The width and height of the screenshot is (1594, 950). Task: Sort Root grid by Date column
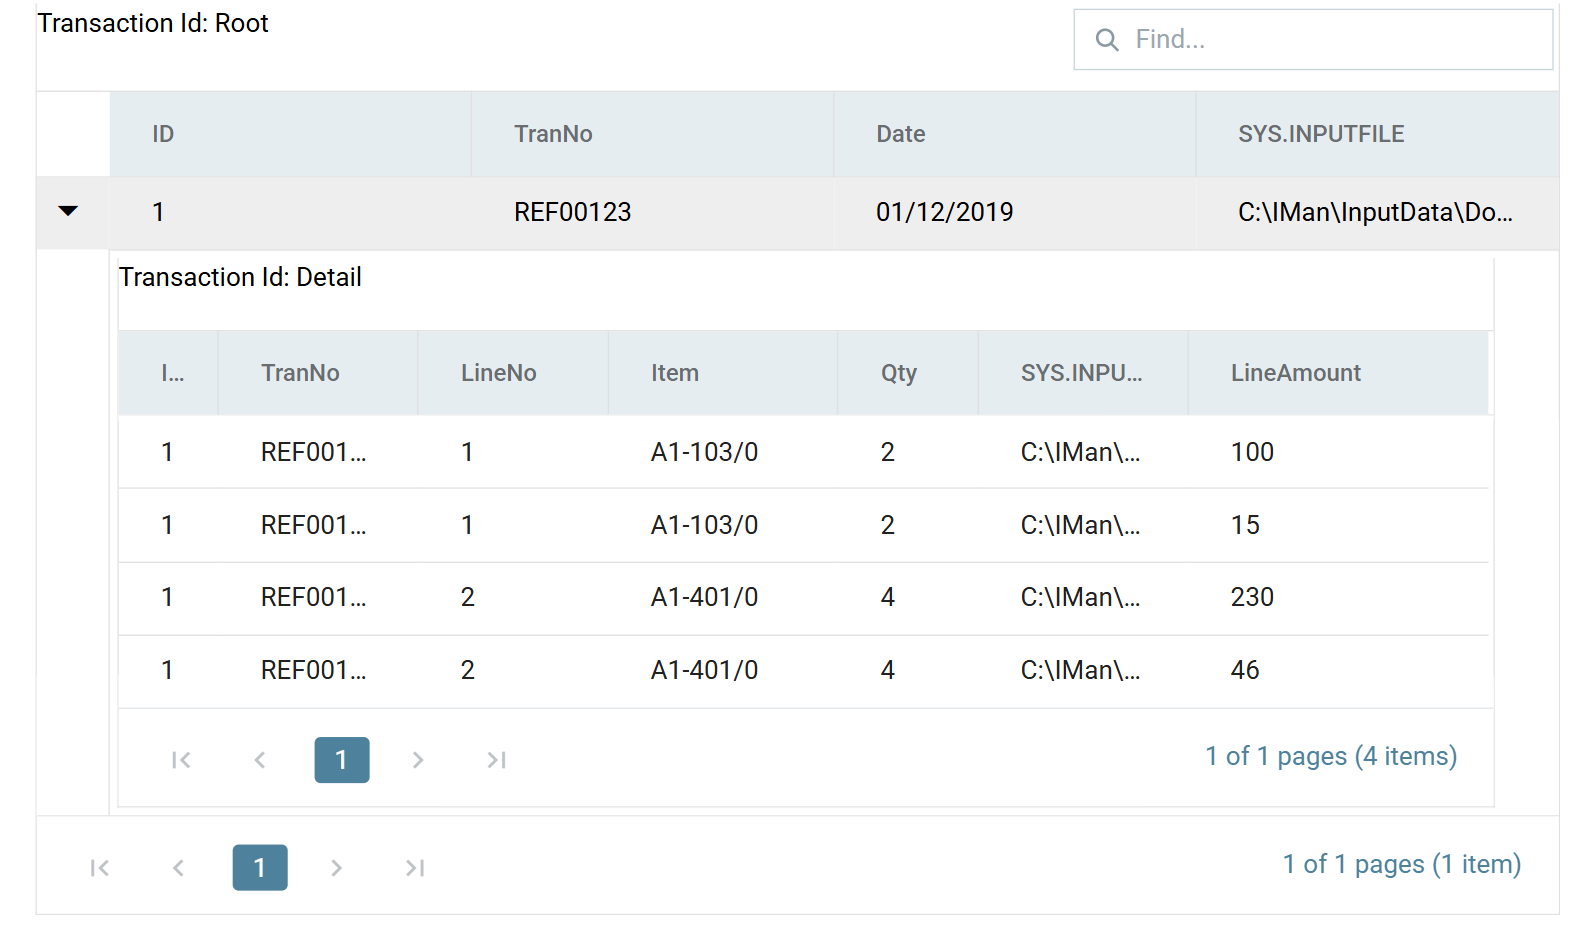1015,134
